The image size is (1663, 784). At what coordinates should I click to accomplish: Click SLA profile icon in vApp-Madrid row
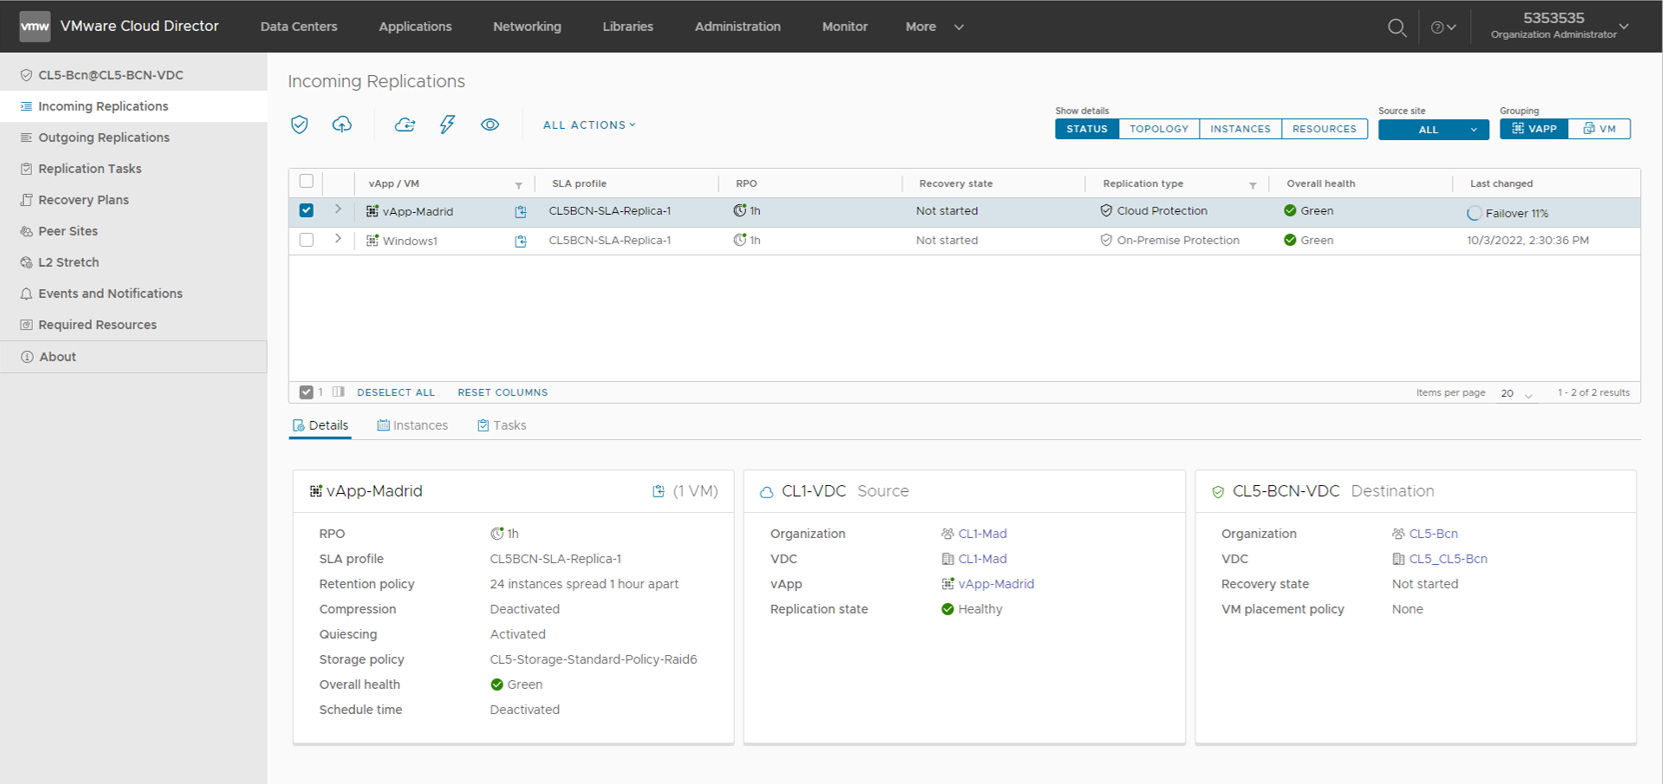coord(520,212)
